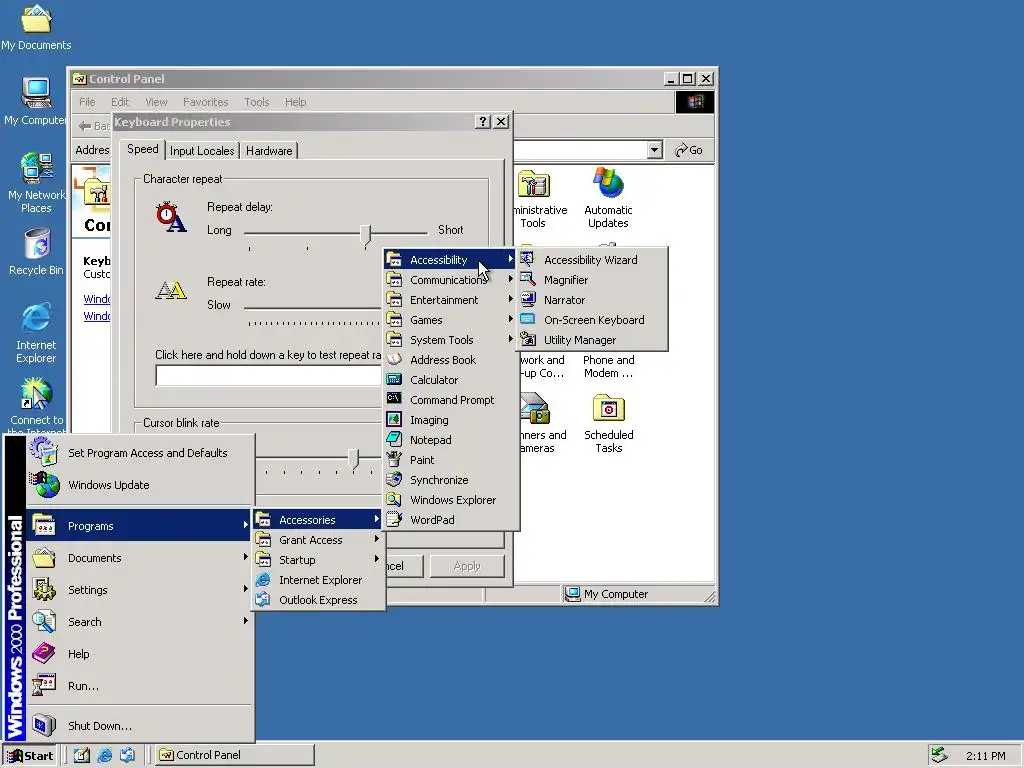Click Apply in Keyboard Properties
Screen dimensions: 1024x768
point(467,566)
